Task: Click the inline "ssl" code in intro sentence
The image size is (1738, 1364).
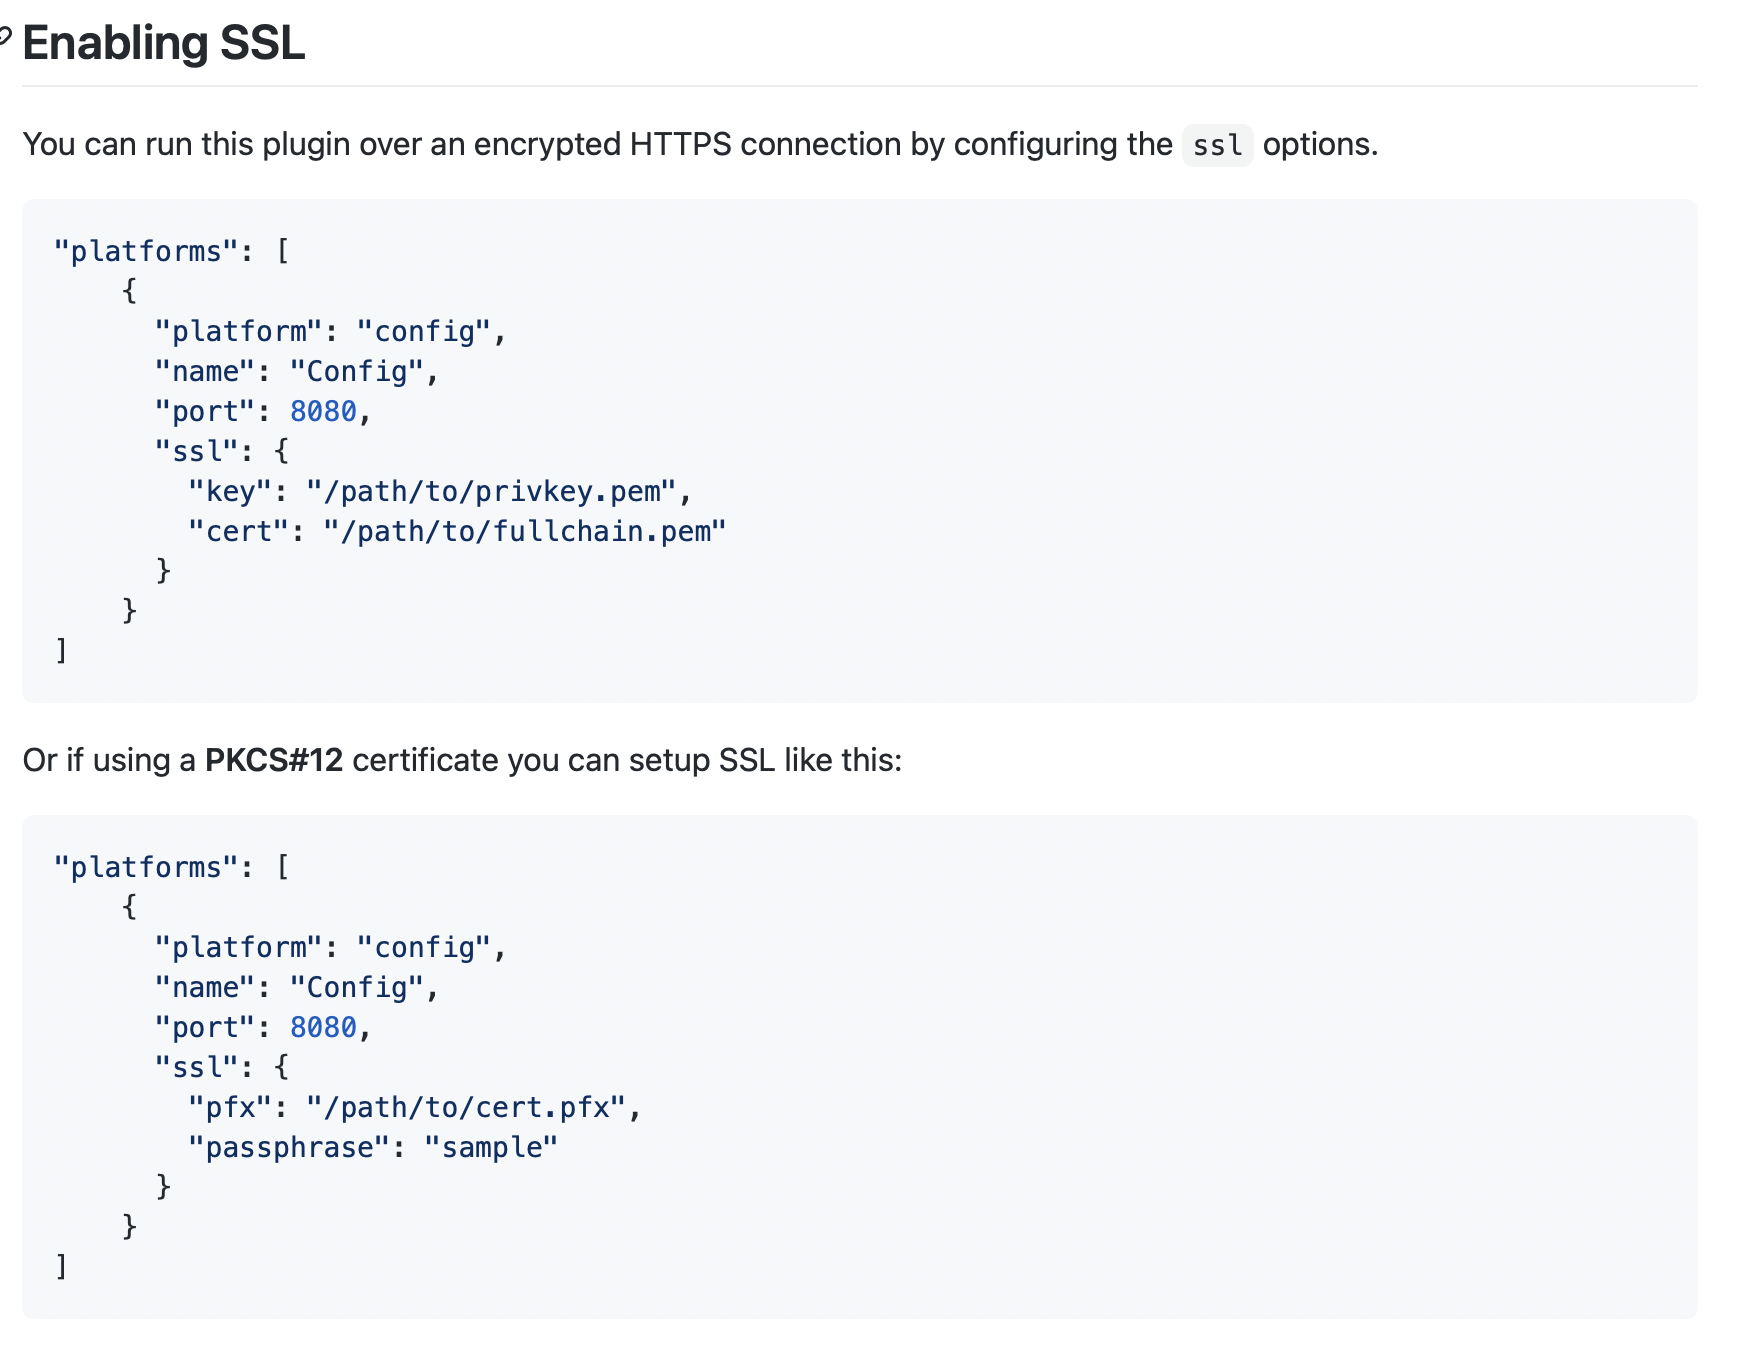Action: tap(1217, 146)
